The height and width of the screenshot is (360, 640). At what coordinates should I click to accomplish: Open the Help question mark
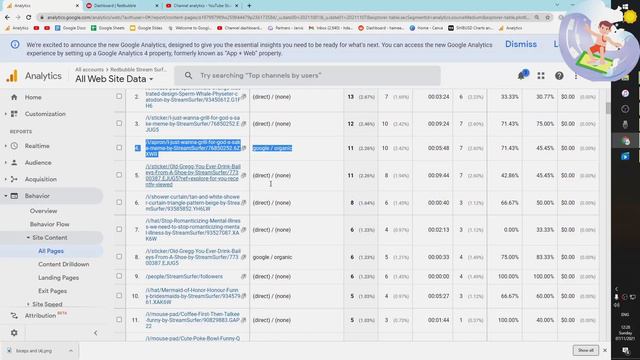pos(559,76)
